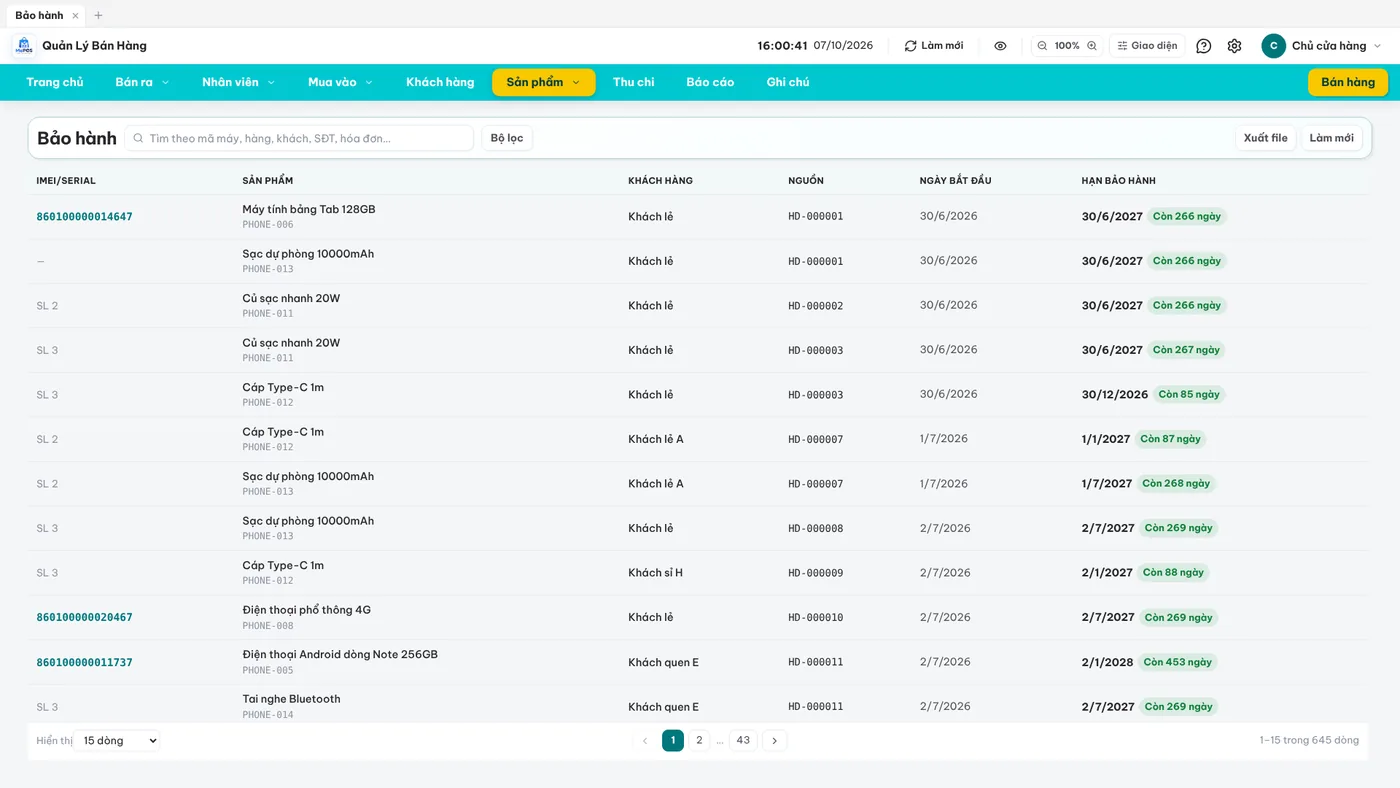Expand the Nhân viên dropdown menu

[238, 82]
